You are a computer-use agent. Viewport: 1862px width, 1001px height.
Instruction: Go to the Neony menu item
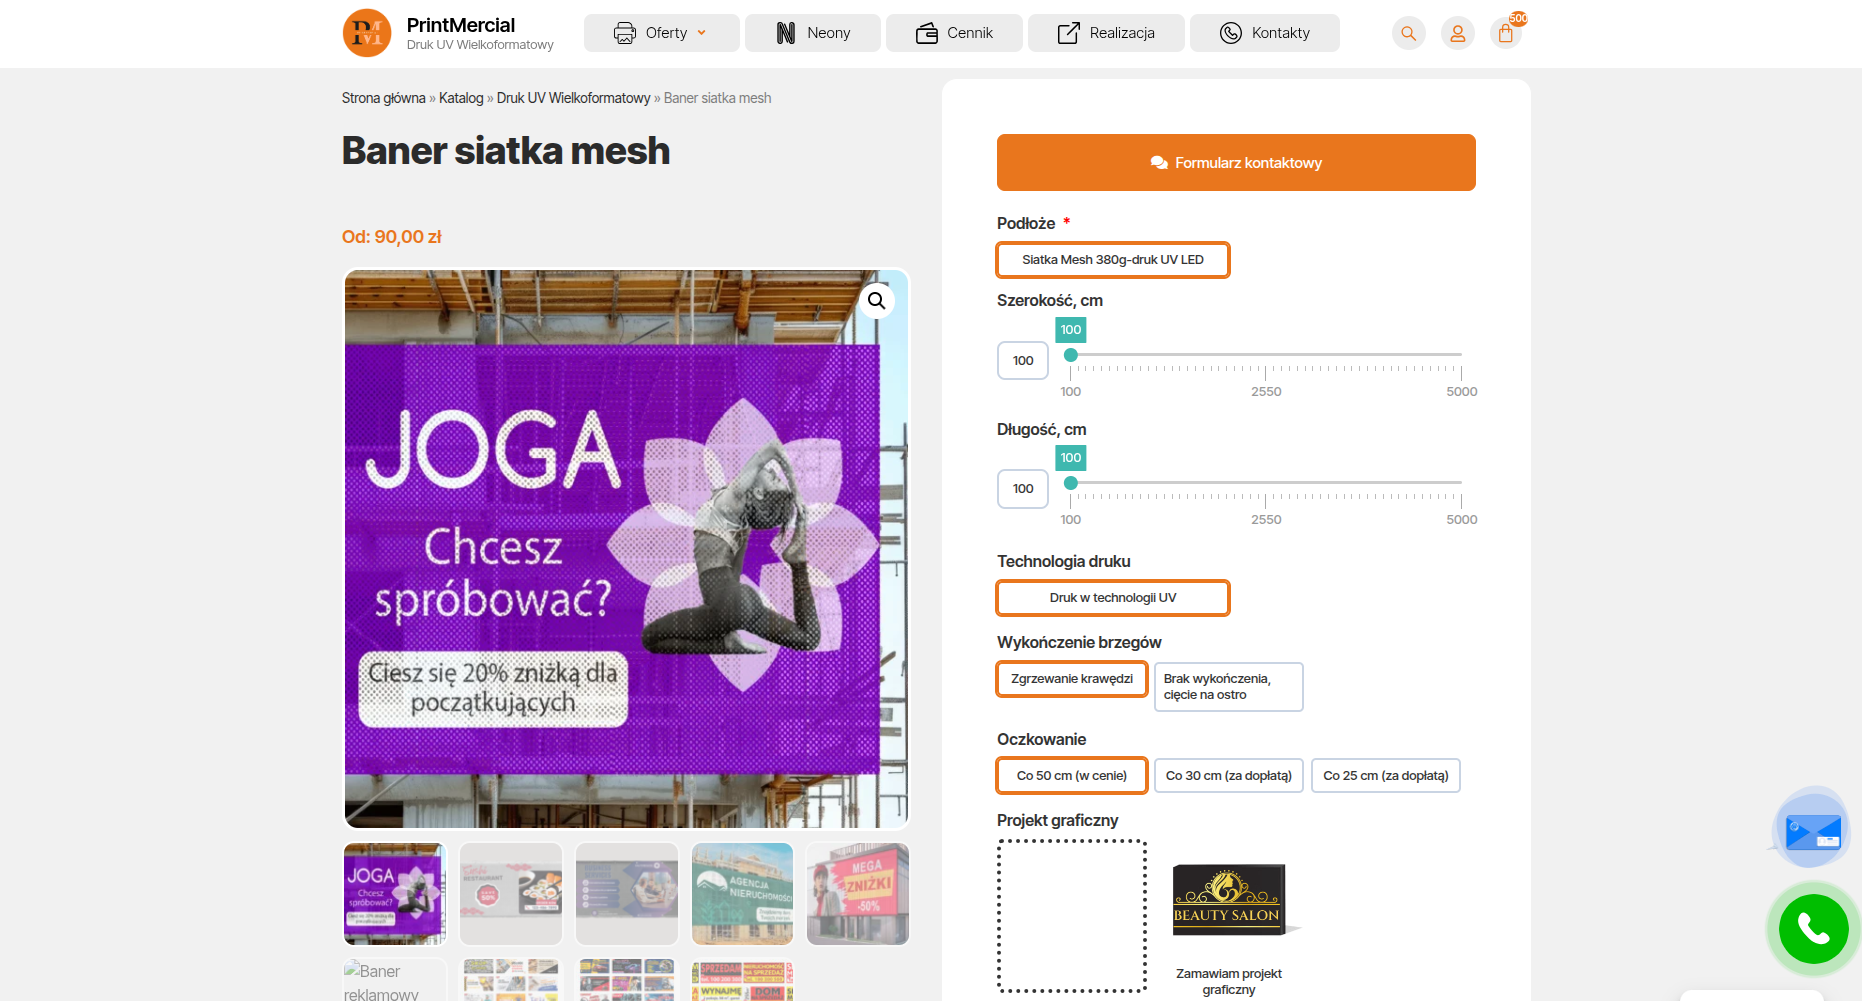pos(813,33)
